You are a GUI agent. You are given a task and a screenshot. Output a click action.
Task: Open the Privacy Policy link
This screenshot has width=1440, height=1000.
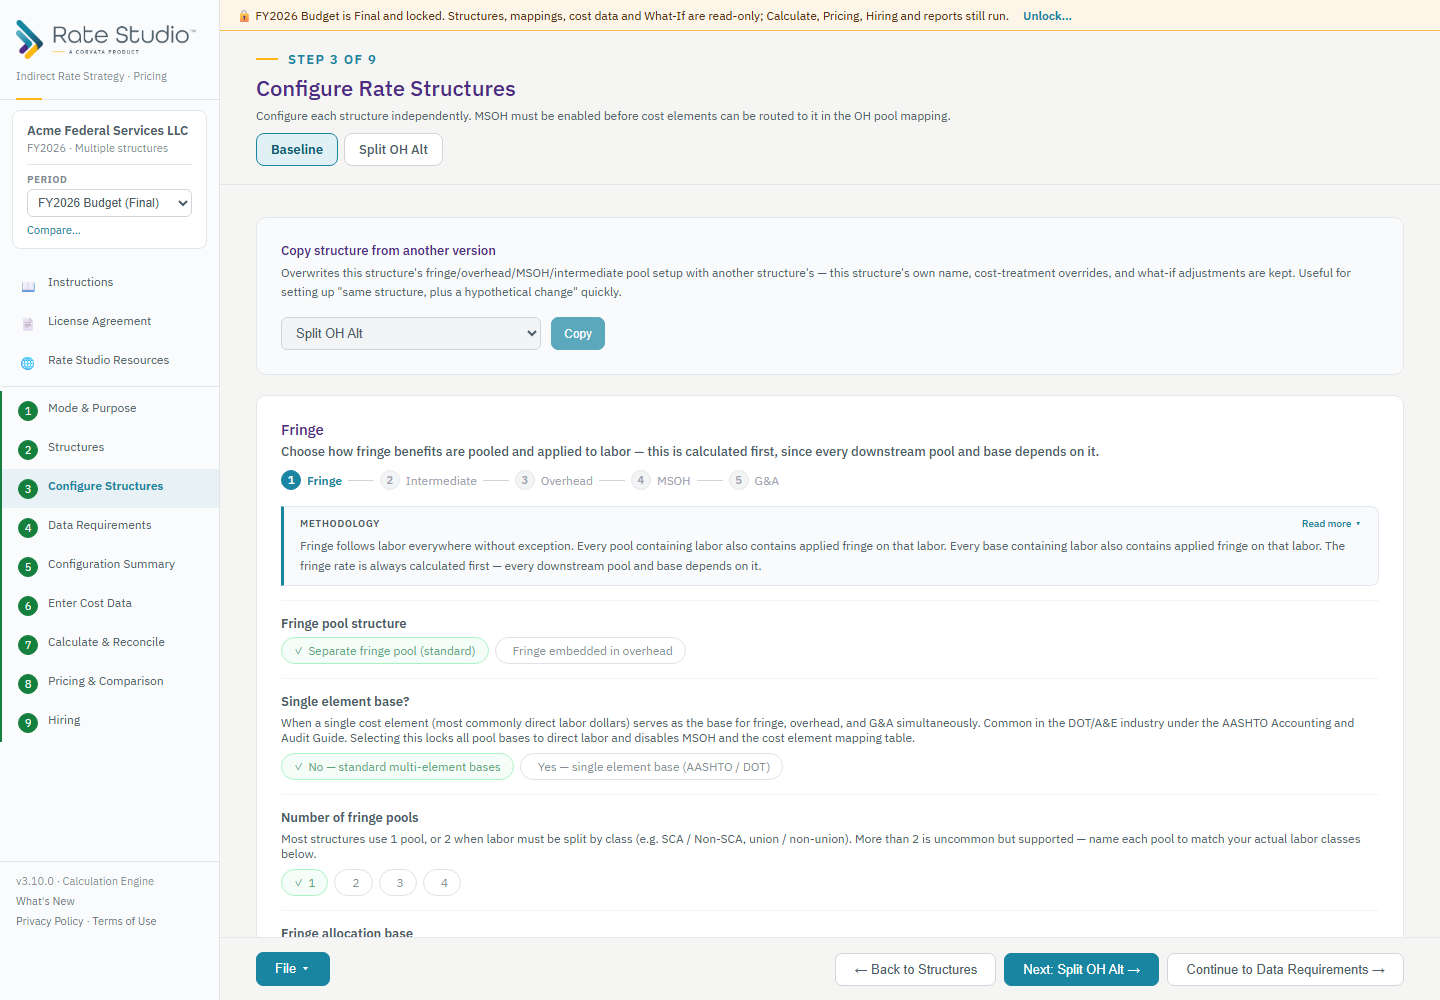(50, 921)
